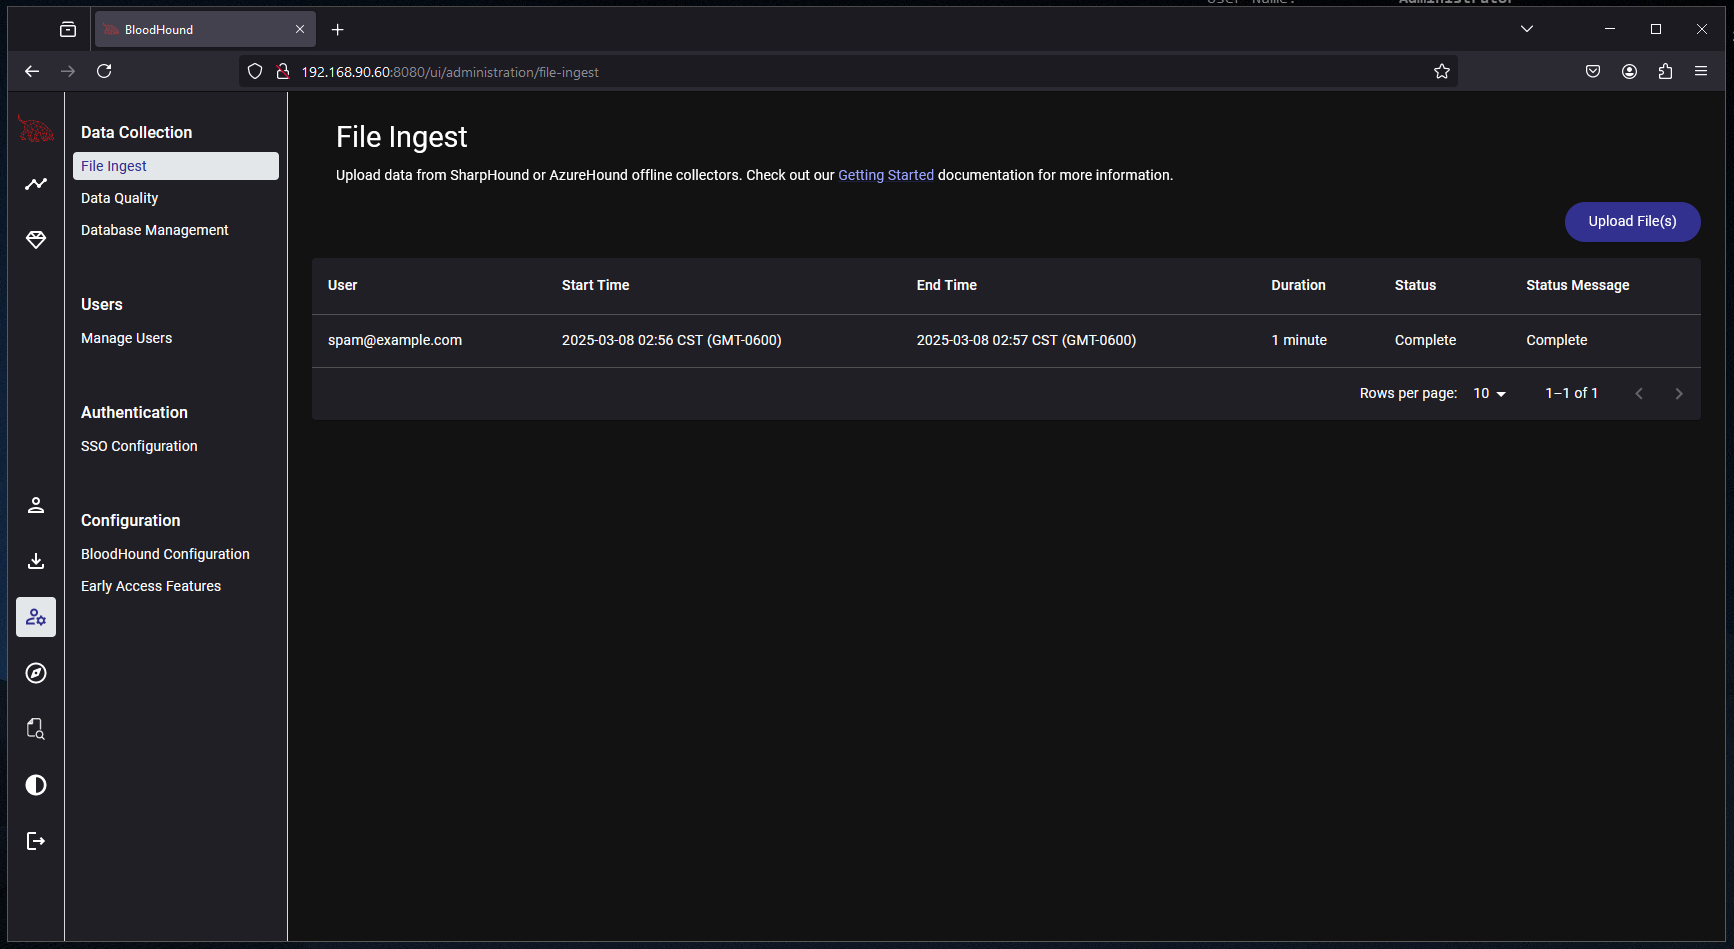Open the Docs search file icon
This screenshot has width=1734, height=949.
pos(36,729)
